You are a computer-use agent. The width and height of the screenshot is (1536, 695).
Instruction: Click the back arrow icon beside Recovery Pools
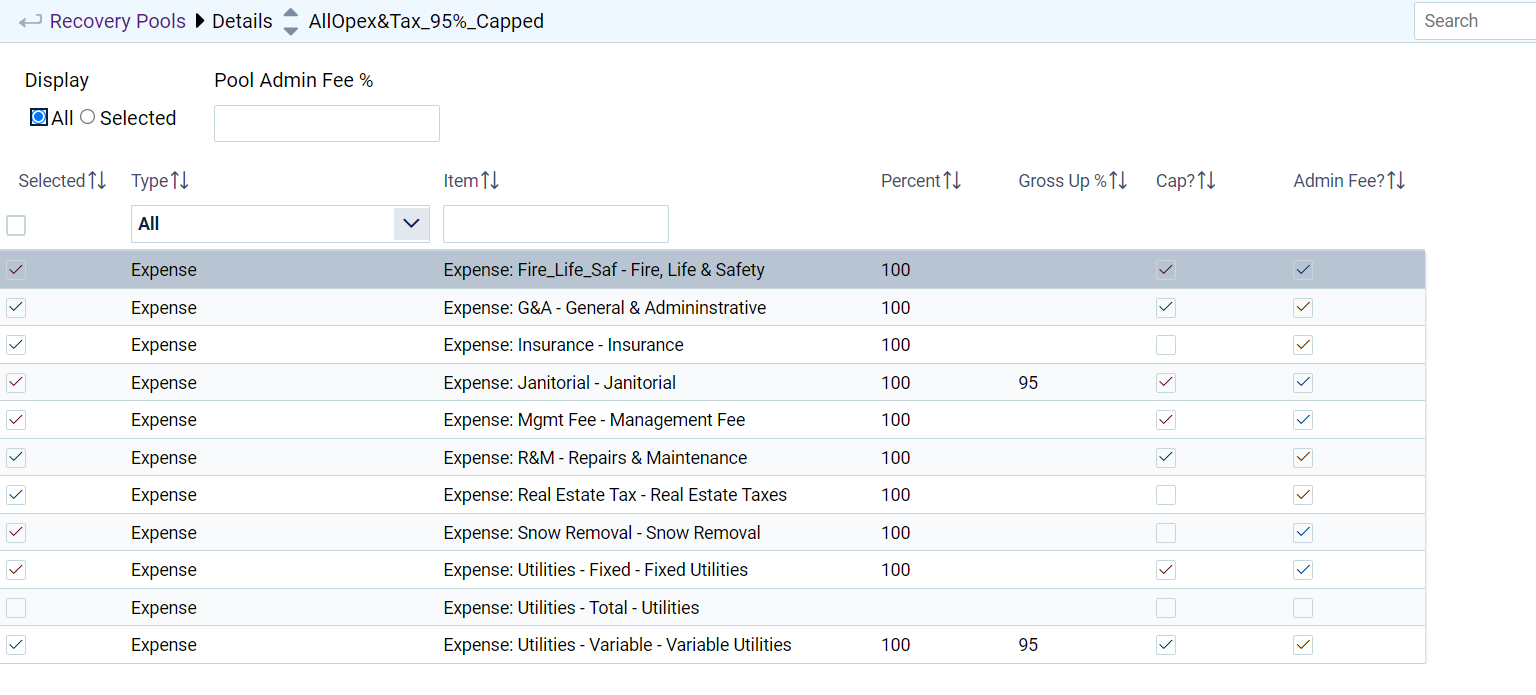[x=30, y=21]
